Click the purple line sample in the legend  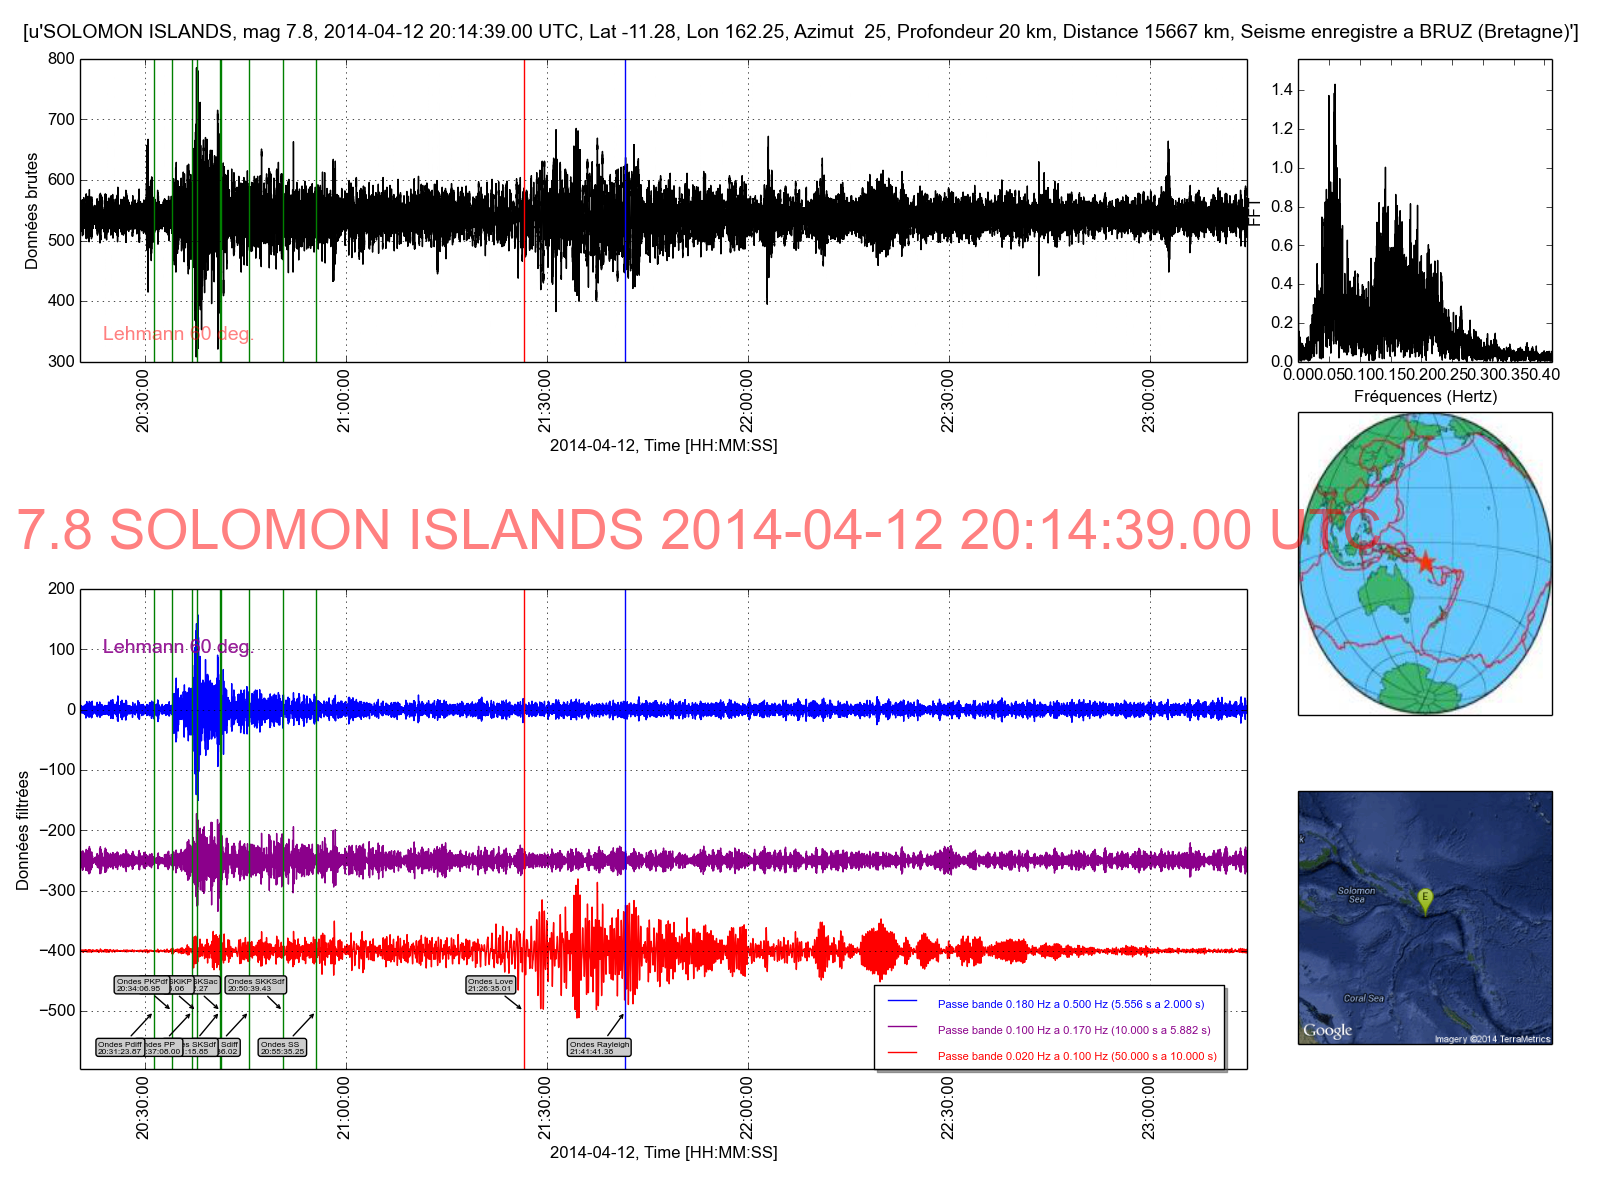click(x=902, y=1027)
